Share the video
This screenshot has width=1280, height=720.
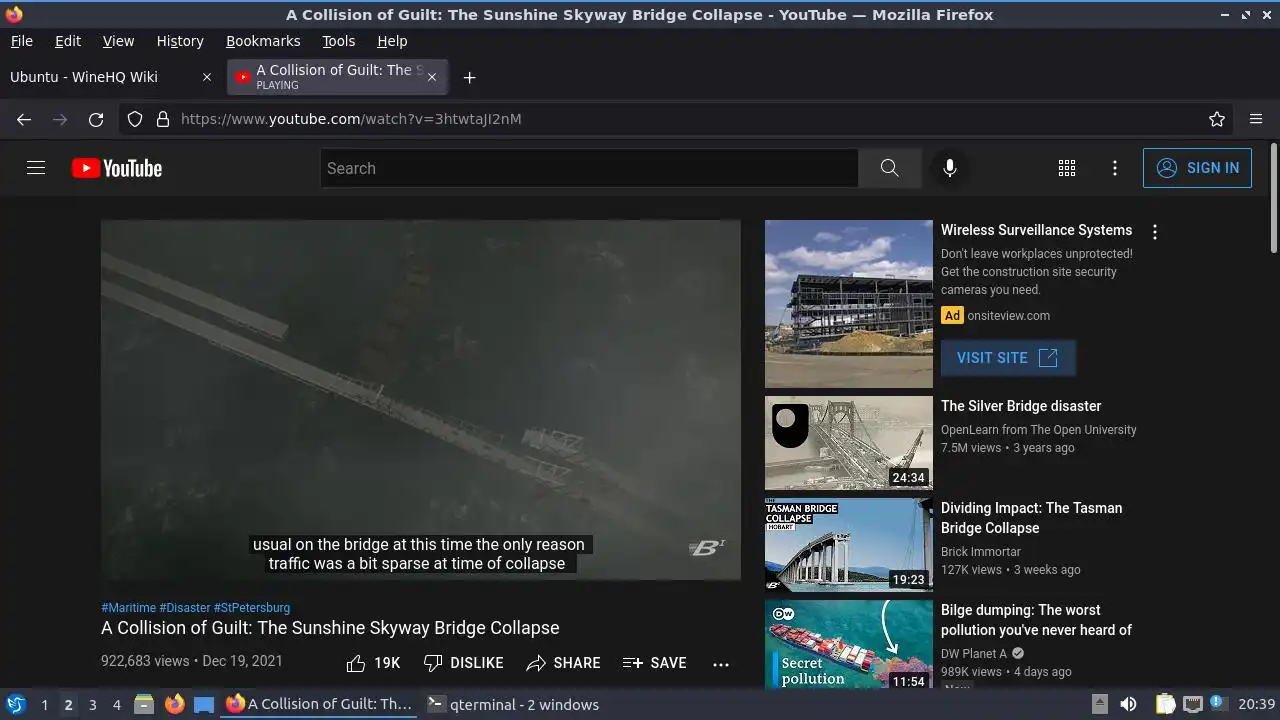[563, 663]
